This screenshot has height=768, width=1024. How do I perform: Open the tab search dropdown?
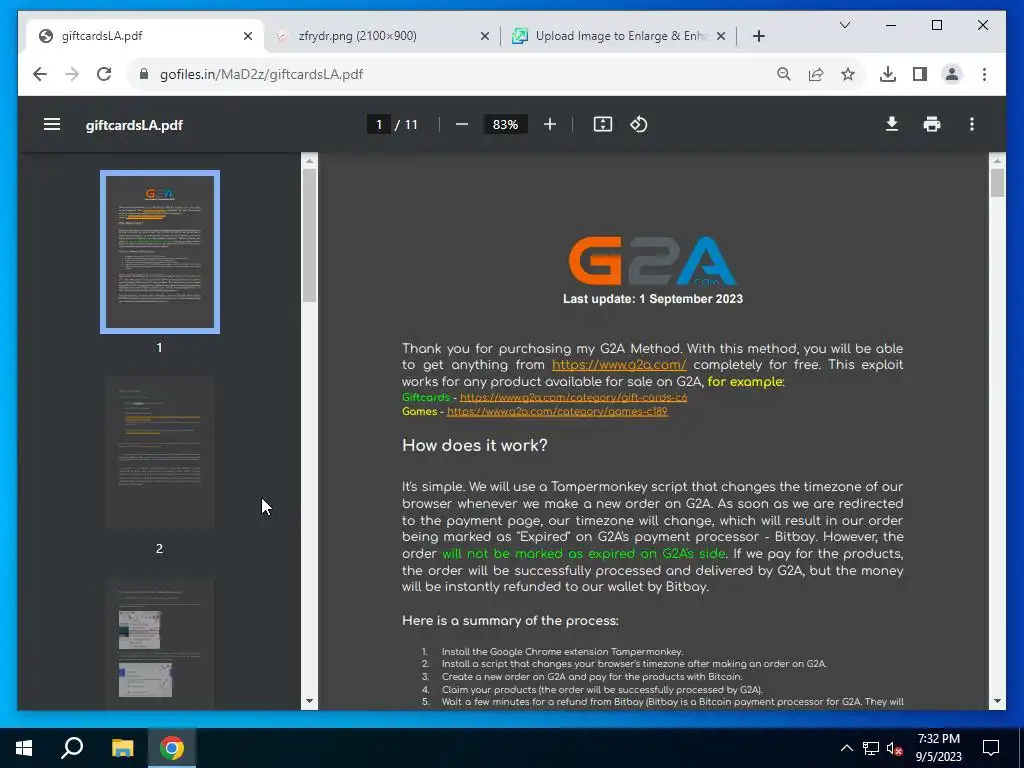point(844,25)
